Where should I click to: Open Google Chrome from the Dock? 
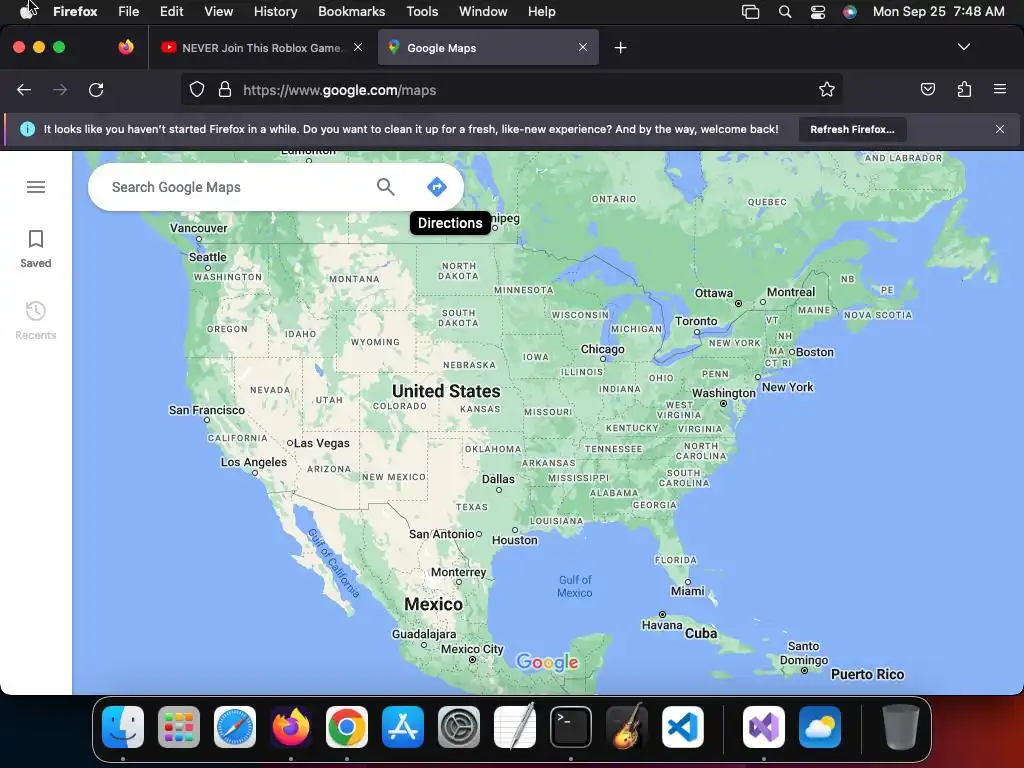click(x=347, y=727)
